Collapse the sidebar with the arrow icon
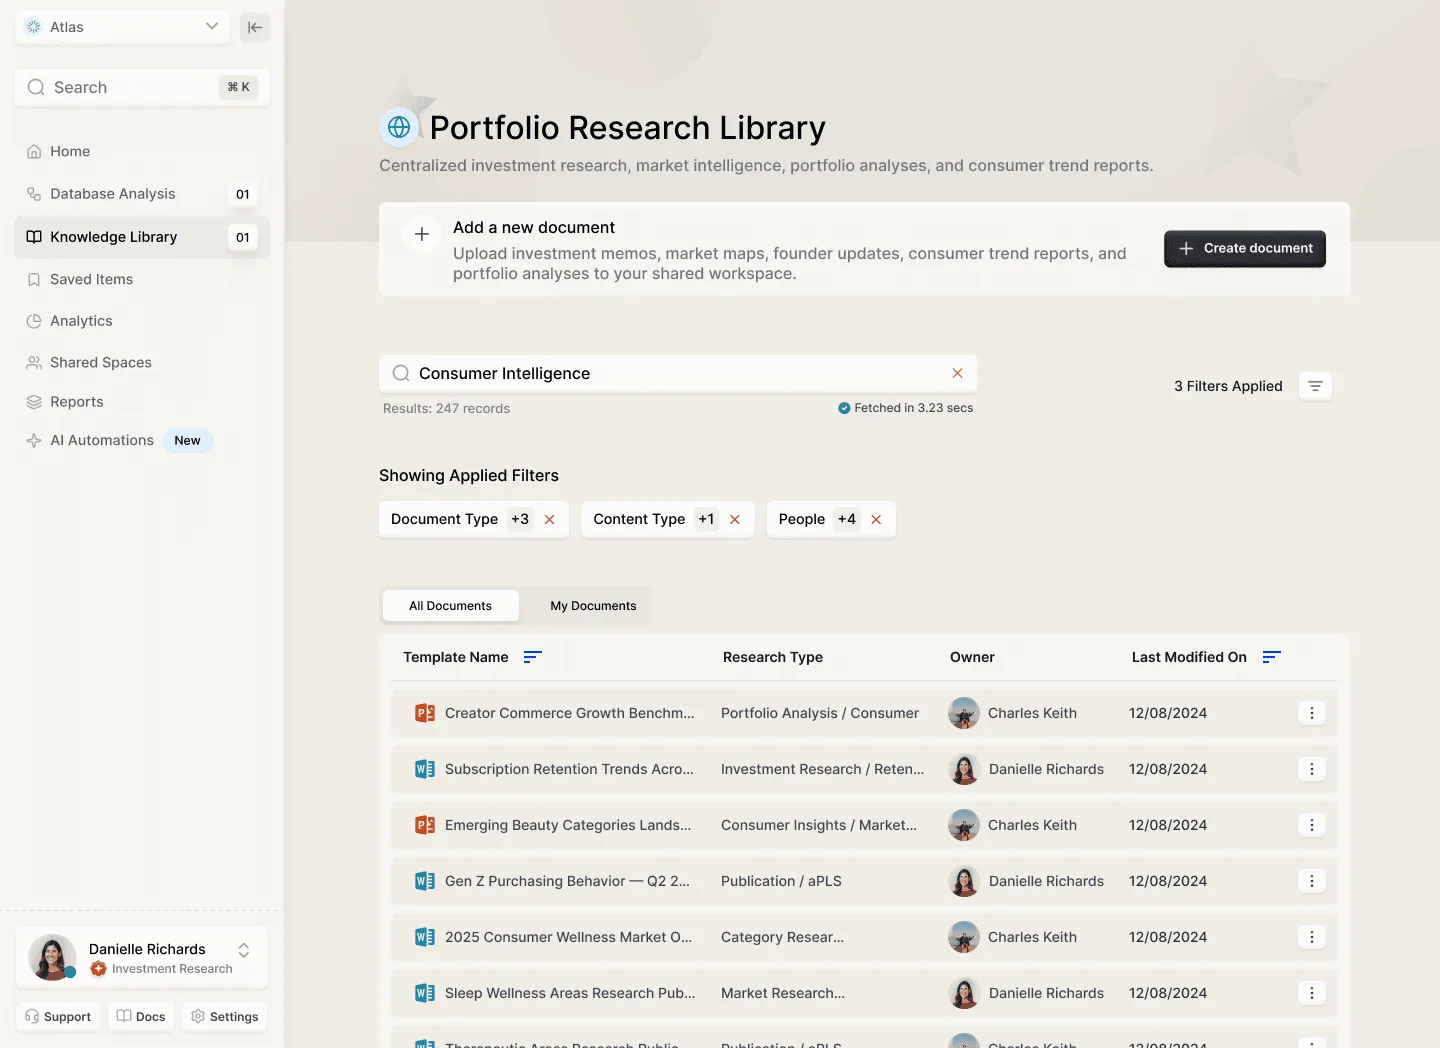The width and height of the screenshot is (1440, 1048). tap(255, 27)
